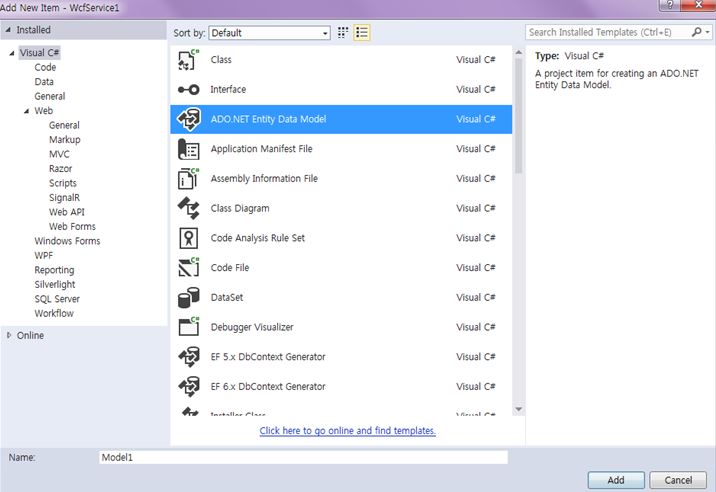Expand the Online section

9,335
